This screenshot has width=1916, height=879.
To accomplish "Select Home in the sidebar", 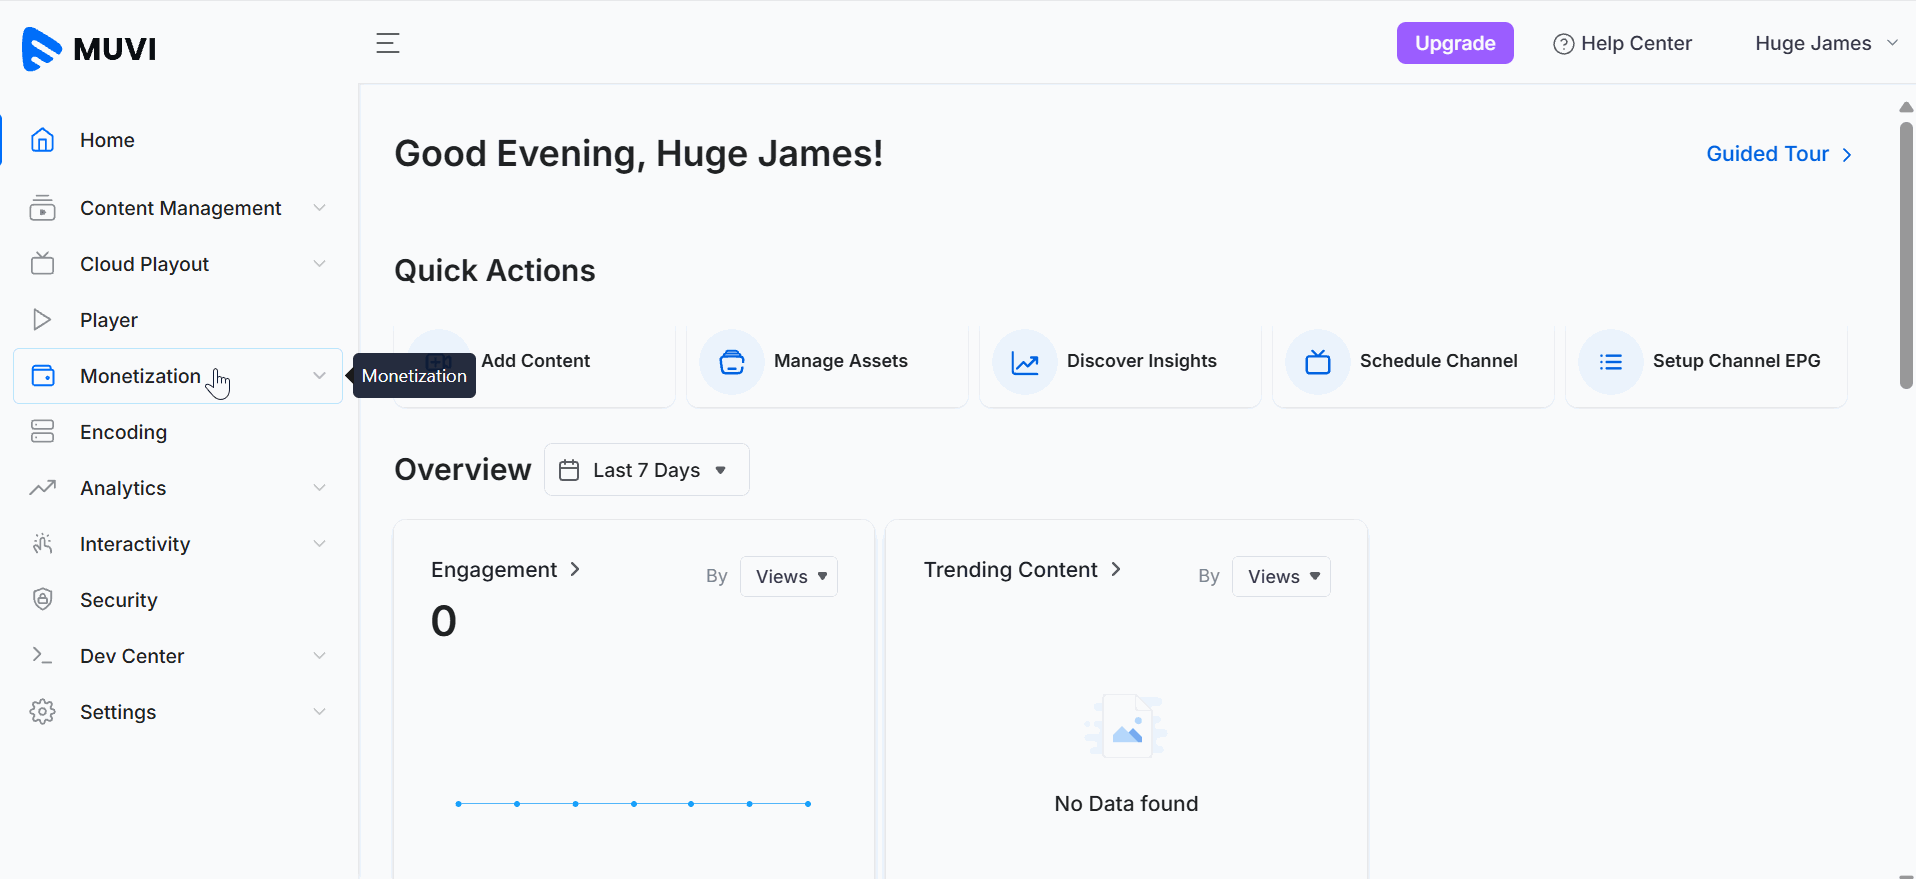I will [x=107, y=140].
